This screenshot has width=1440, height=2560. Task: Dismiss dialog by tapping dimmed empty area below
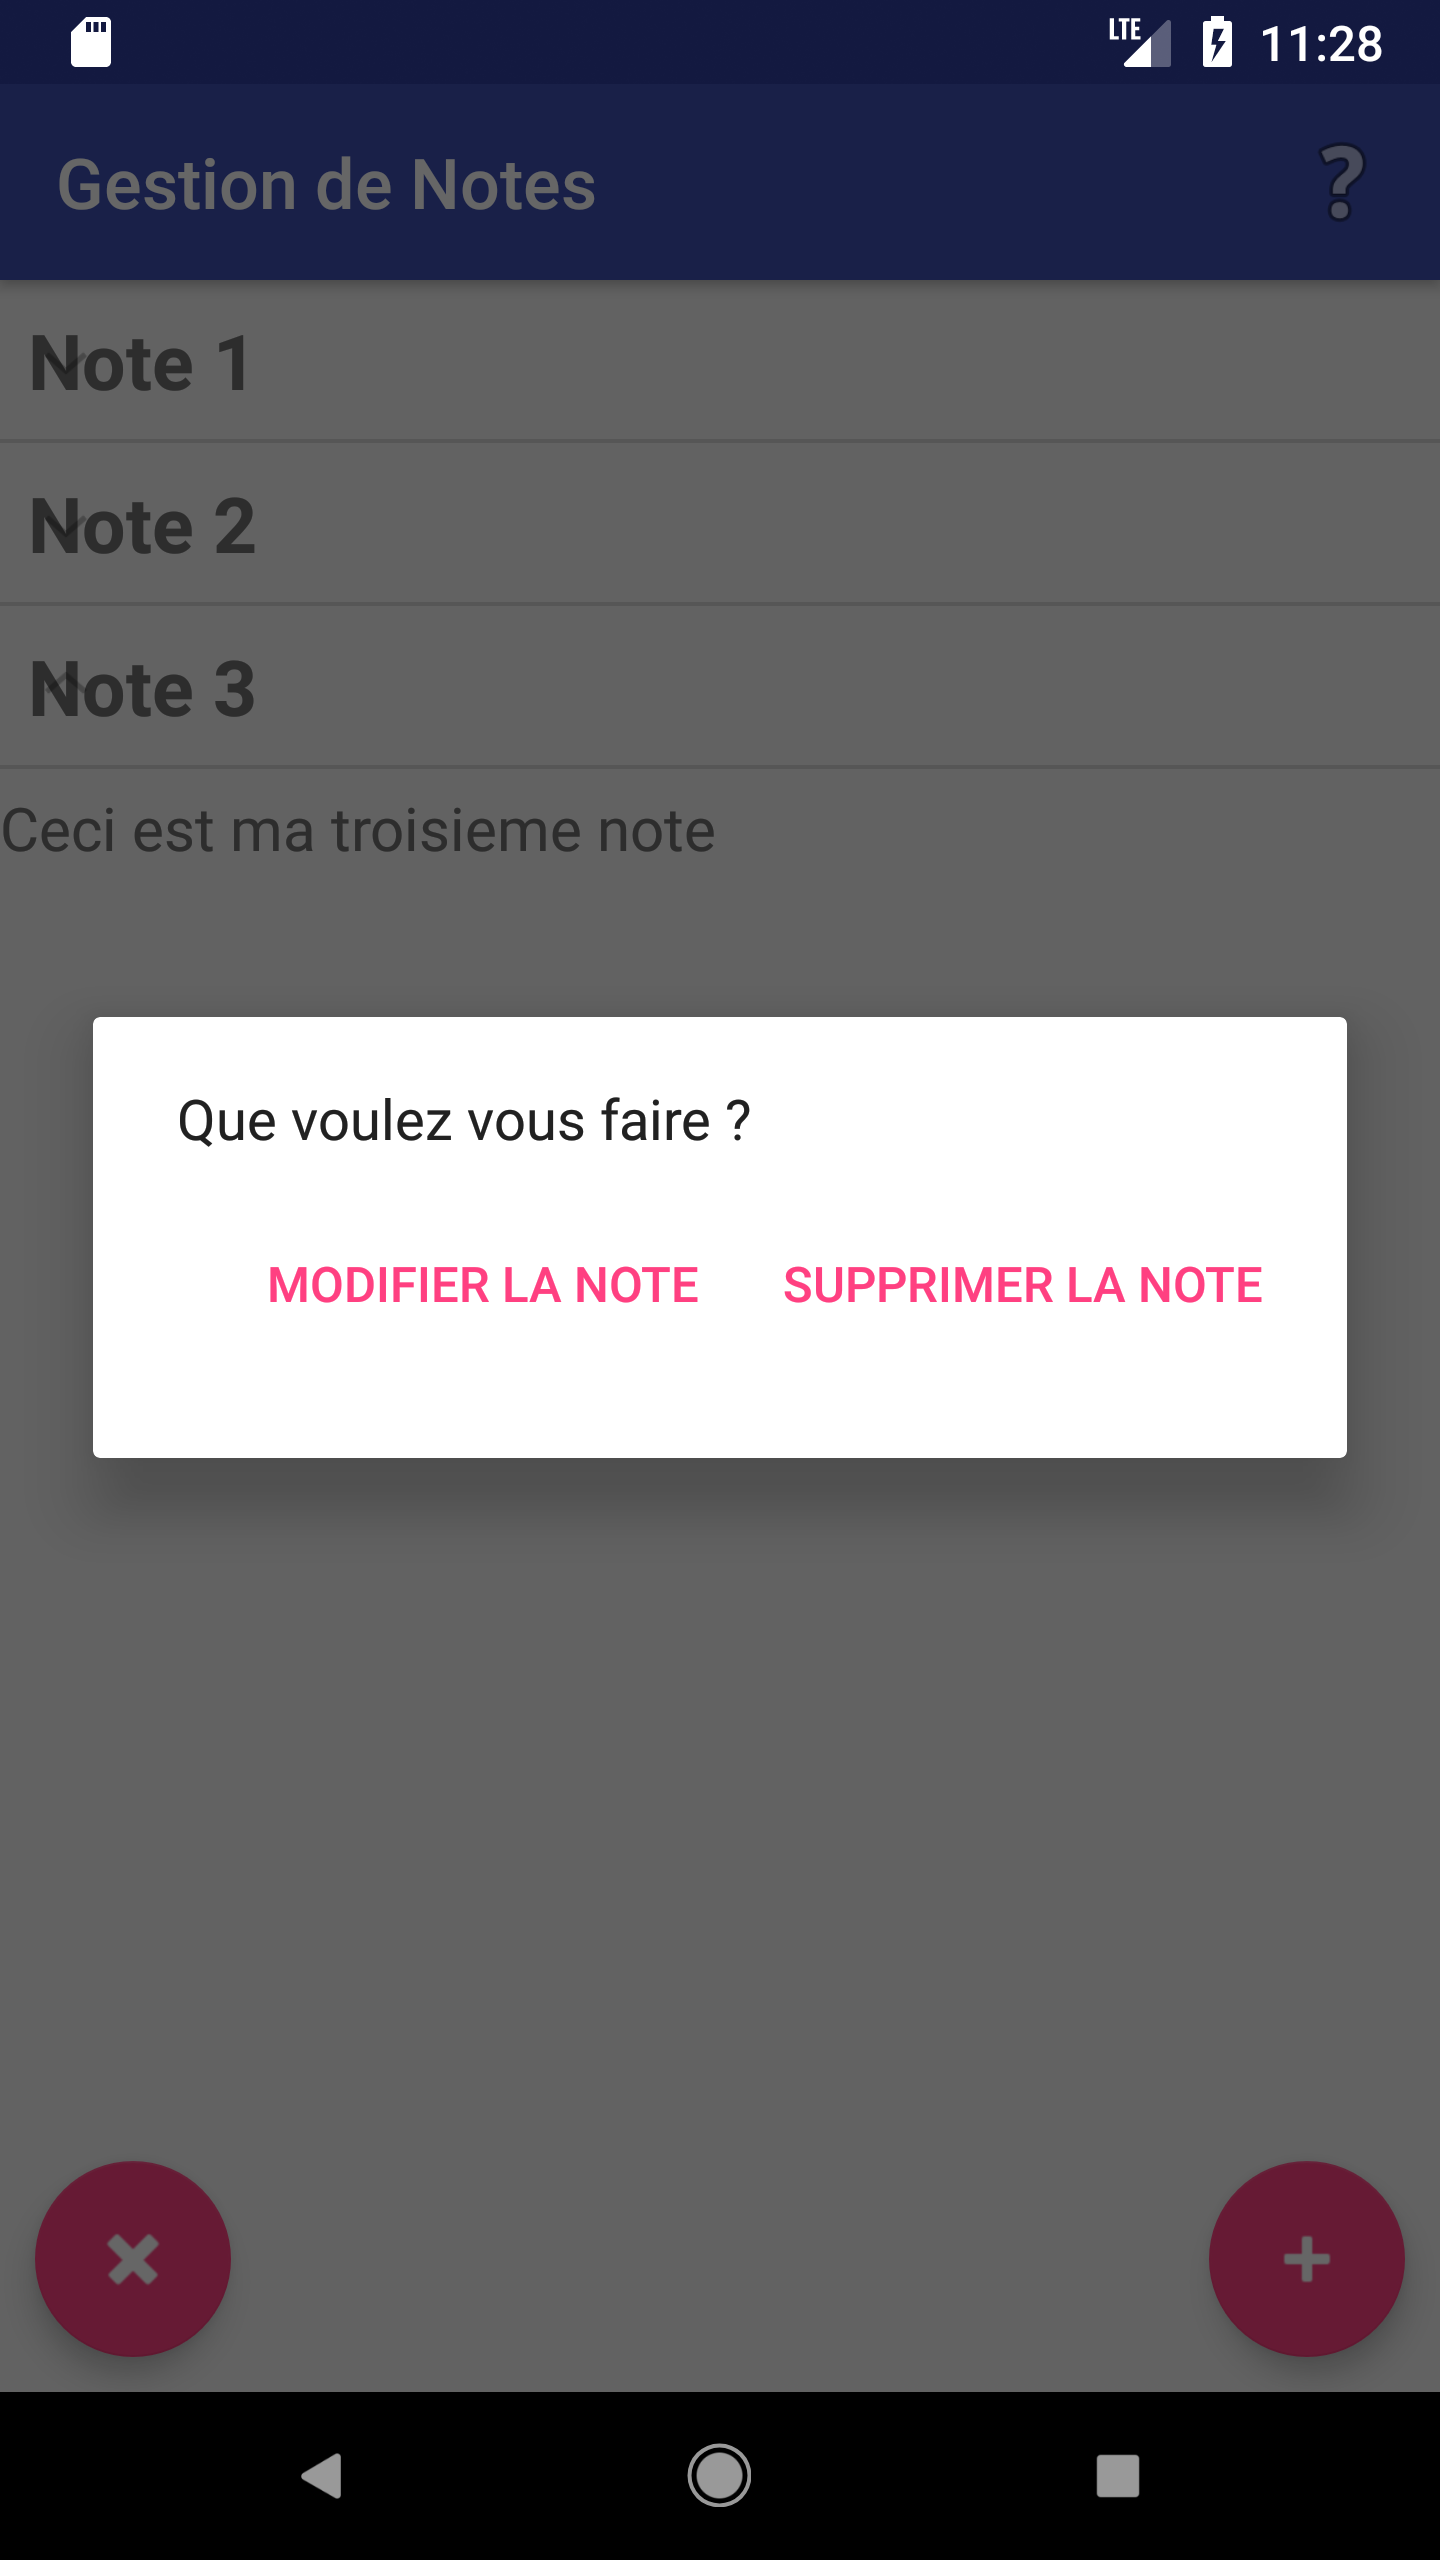pyautogui.click(x=720, y=1800)
